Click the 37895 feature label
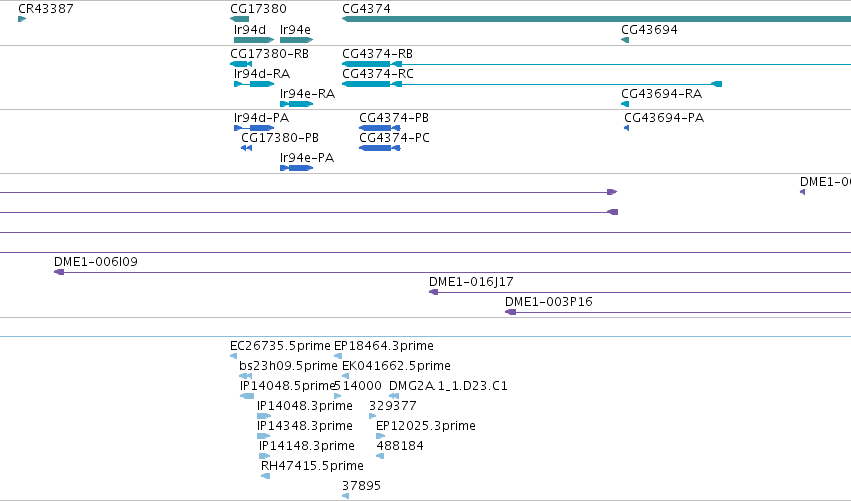Image resolution: width=851 pixels, height=501 pixels. (361, 486)
